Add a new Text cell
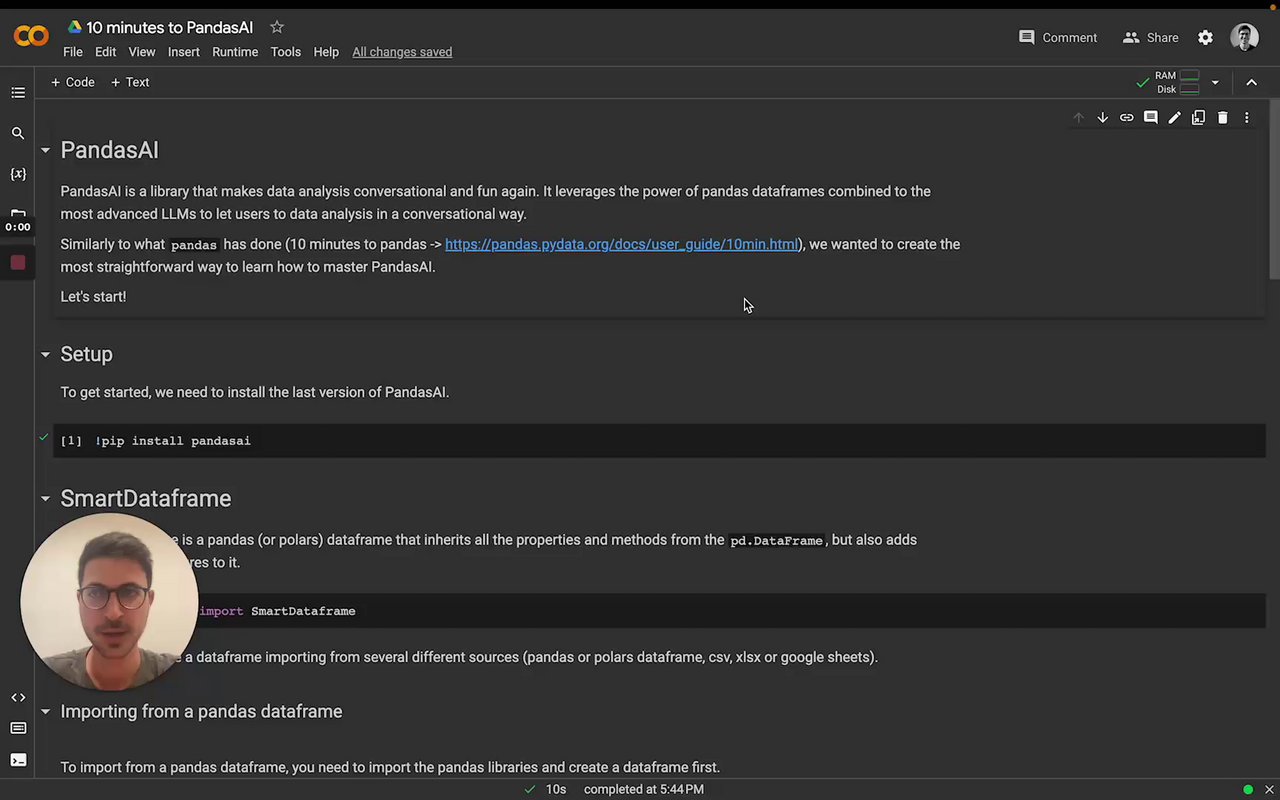Screen dimensions: 1280x800 (130, 83)
